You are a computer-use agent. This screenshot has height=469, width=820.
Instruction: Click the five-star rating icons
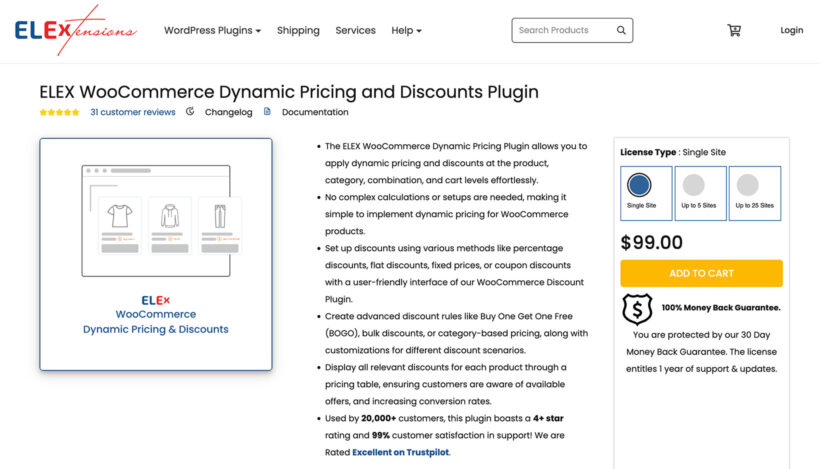59,112
